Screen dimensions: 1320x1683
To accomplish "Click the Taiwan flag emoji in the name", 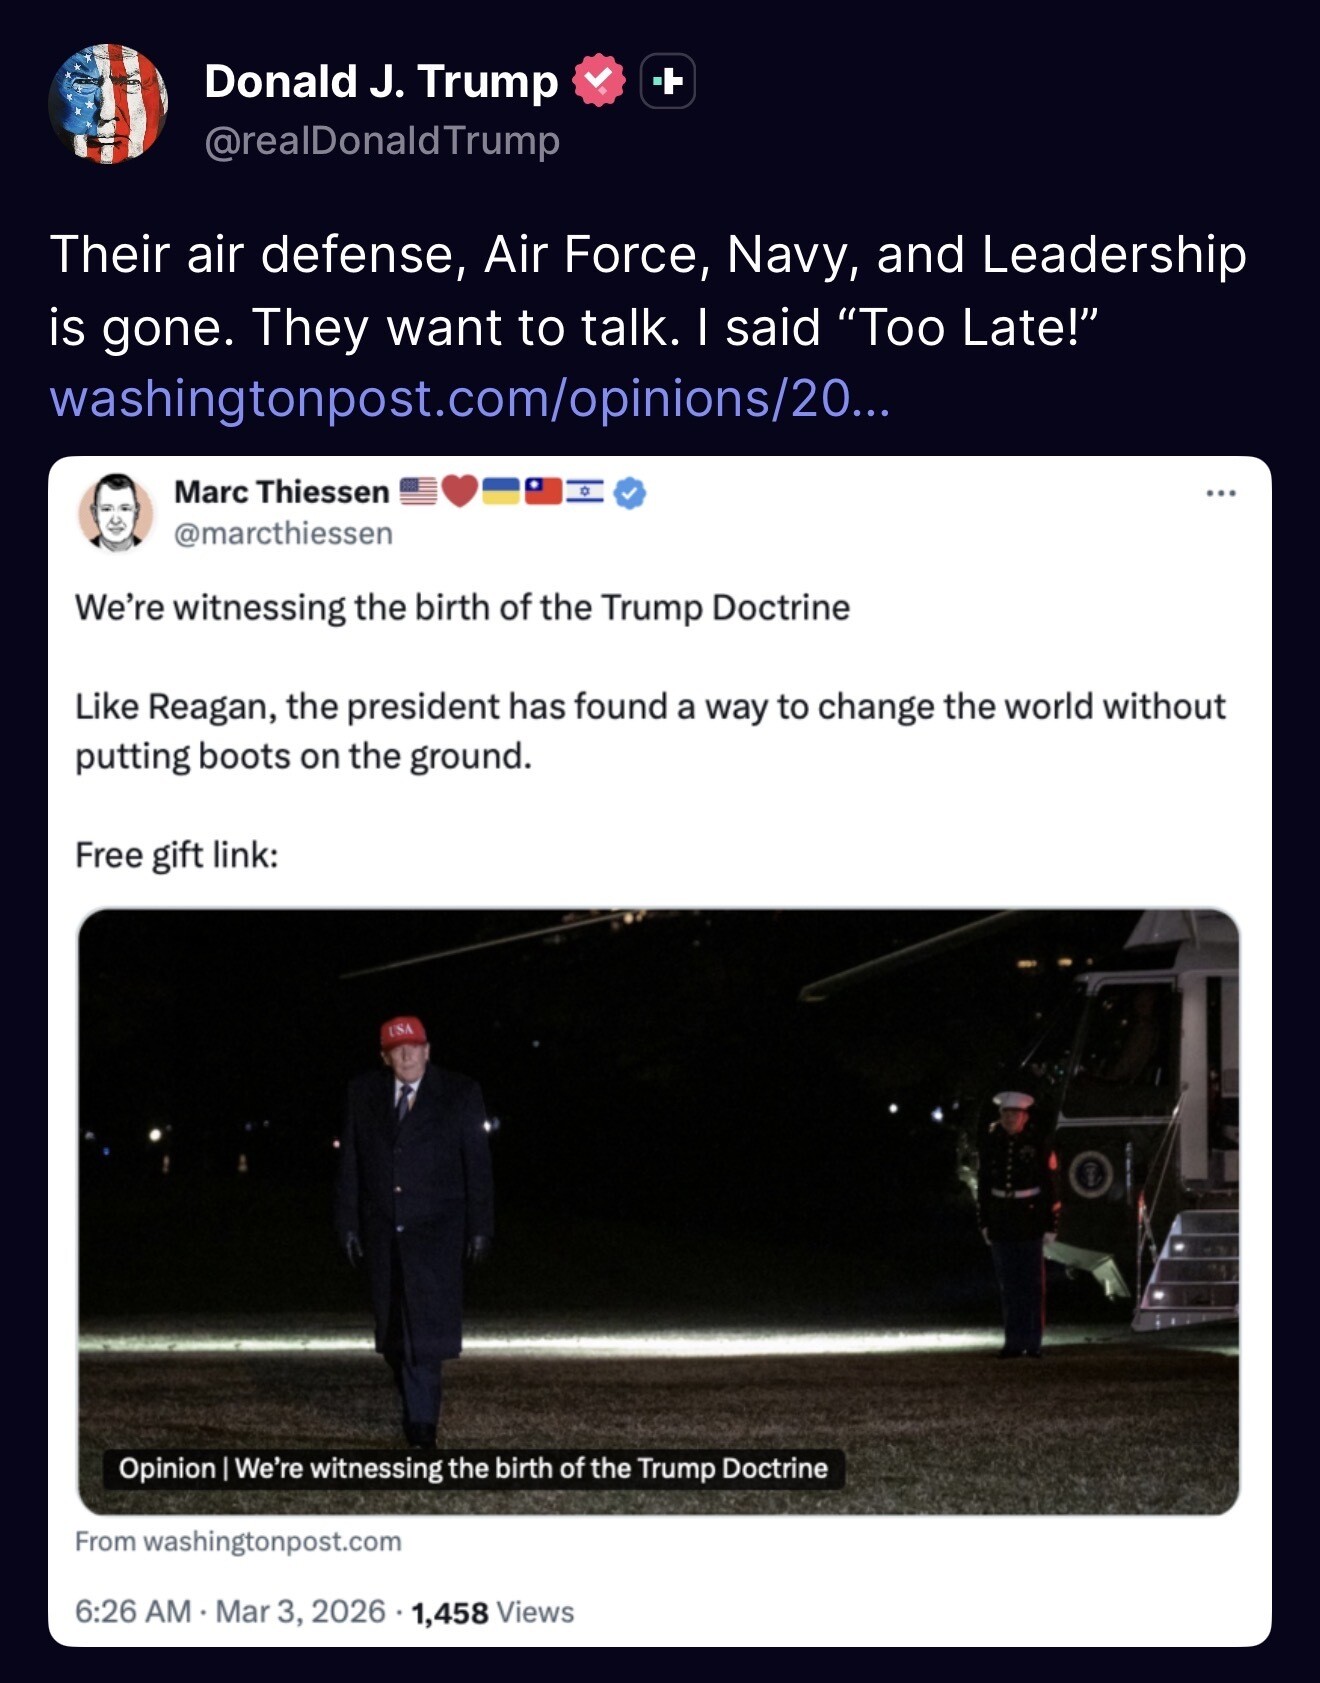I will pyautogui.click(x=543, y=491).
